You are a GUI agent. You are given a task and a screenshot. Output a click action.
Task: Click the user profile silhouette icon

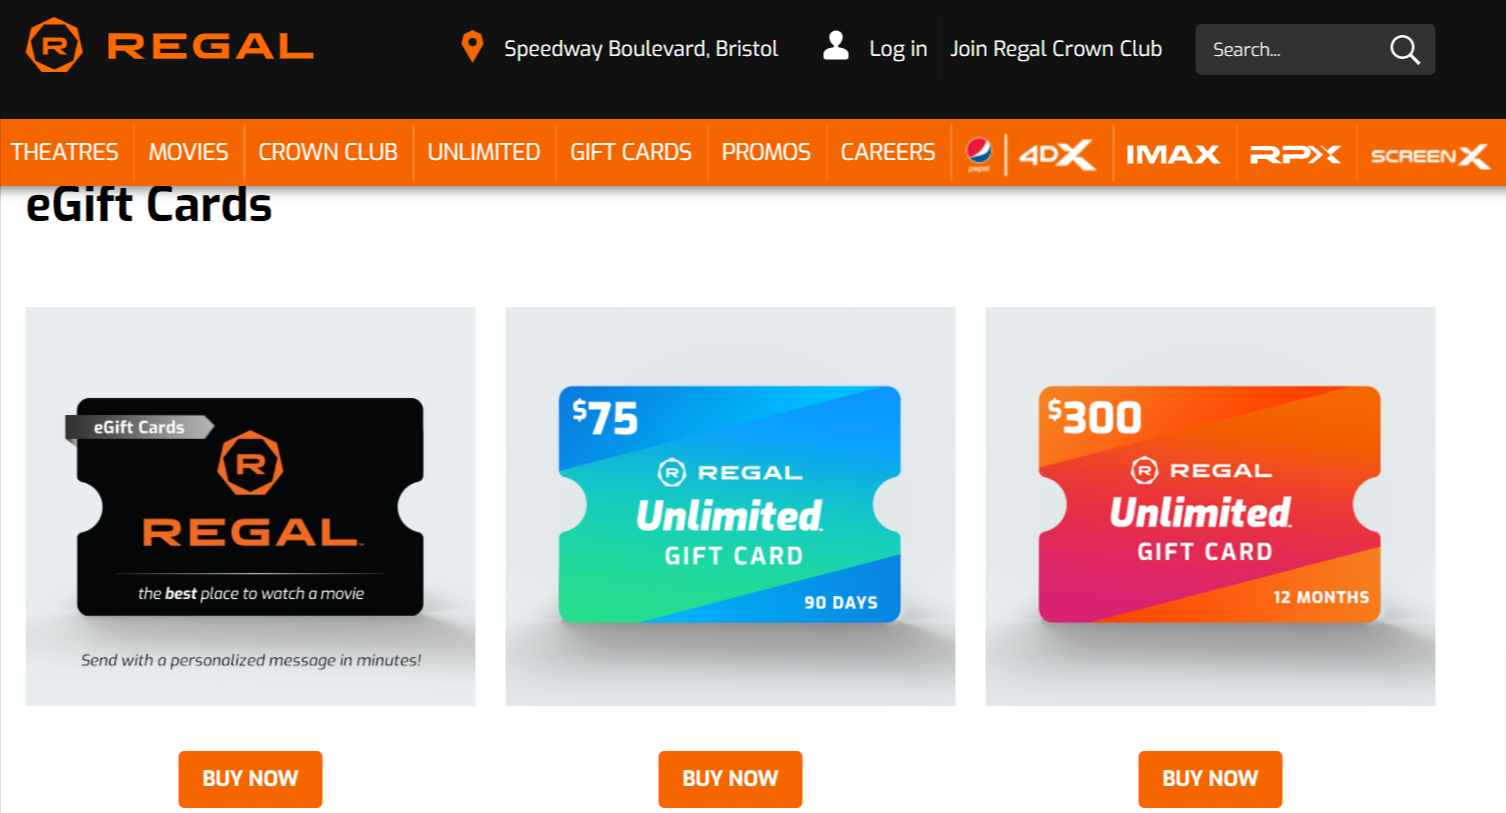pyautogui.click(x=836, y=45)
